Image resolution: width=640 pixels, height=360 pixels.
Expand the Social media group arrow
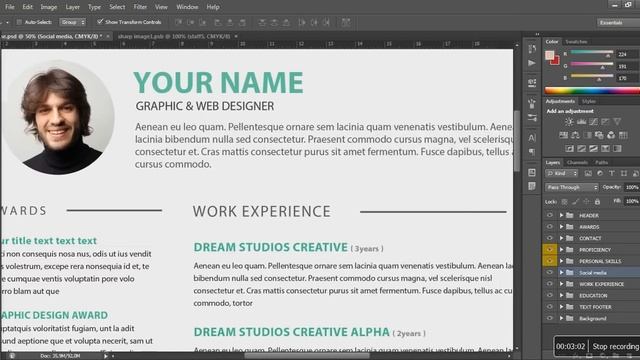click(562, 272)
